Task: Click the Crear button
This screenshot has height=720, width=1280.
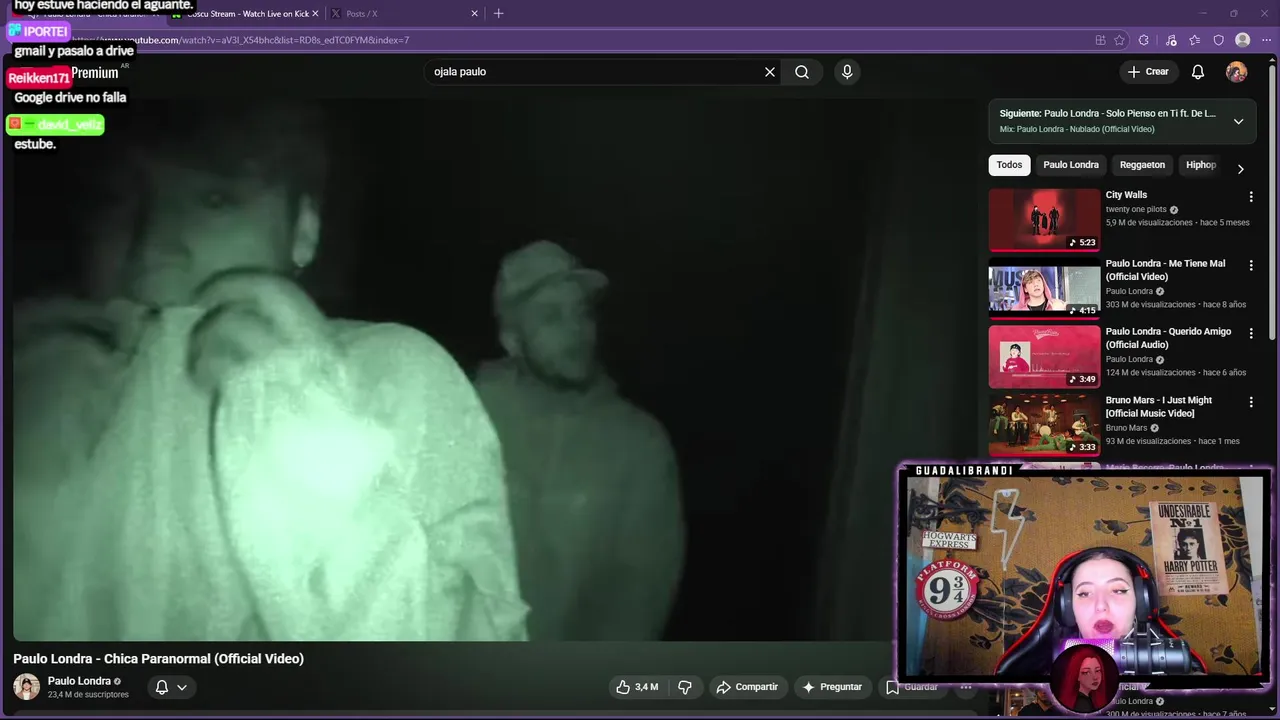Action: pyautogui.click(x=1148, y=72)
